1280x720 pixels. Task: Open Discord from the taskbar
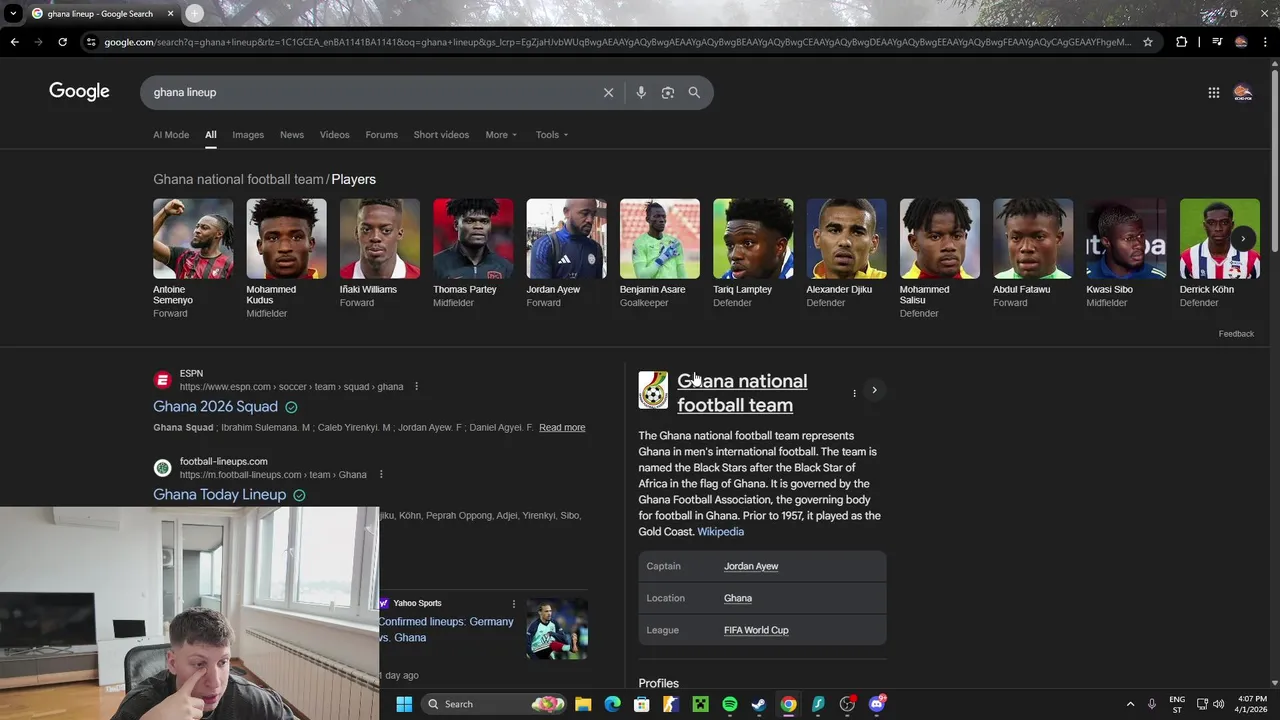click(877, 704)
